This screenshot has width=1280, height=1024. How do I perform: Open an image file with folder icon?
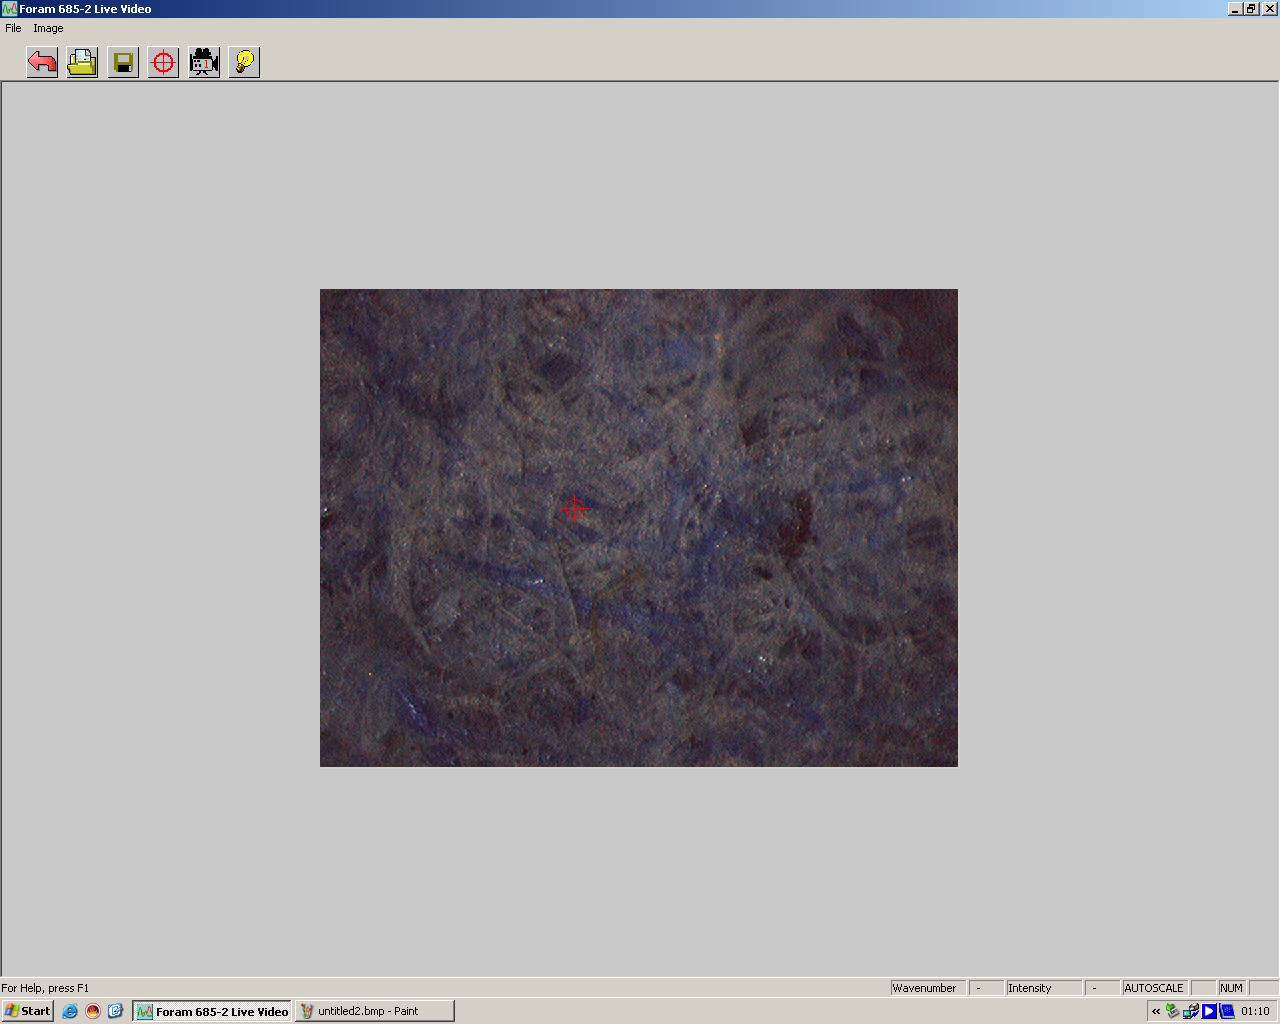coord(82,63)
